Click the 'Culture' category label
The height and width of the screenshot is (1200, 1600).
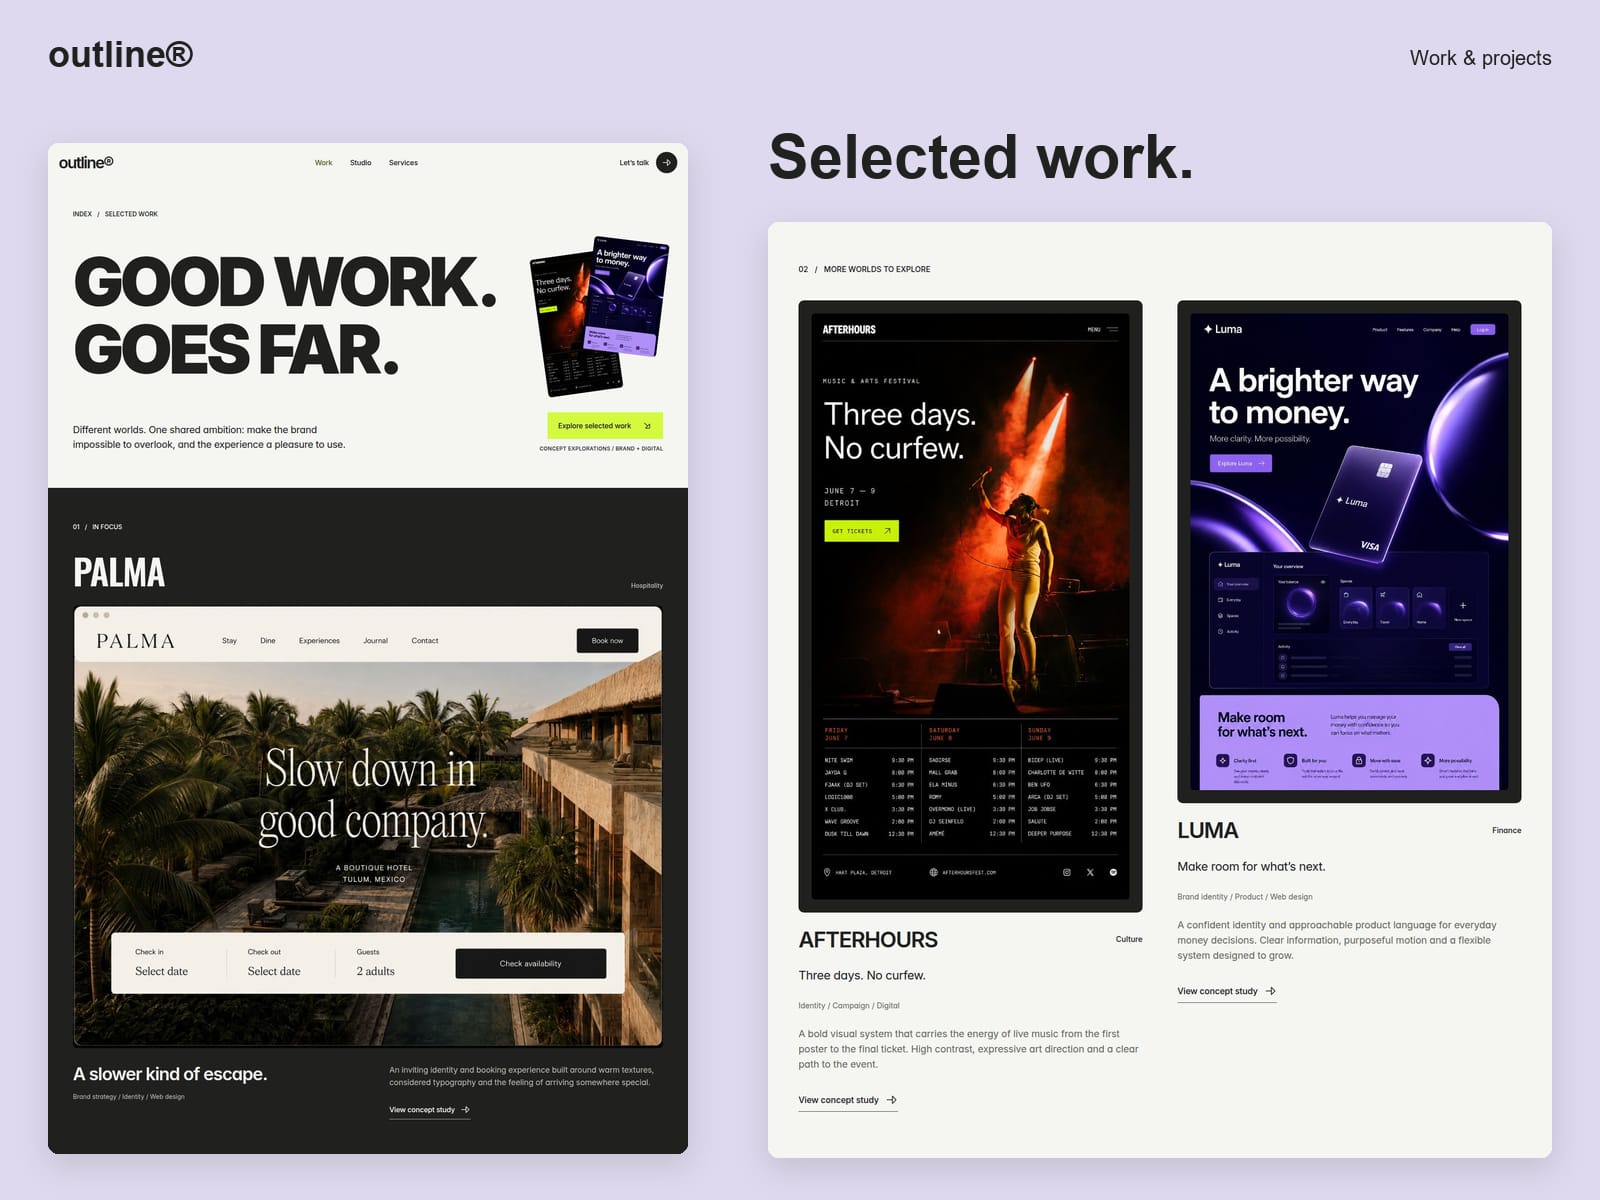(1129, 939)
